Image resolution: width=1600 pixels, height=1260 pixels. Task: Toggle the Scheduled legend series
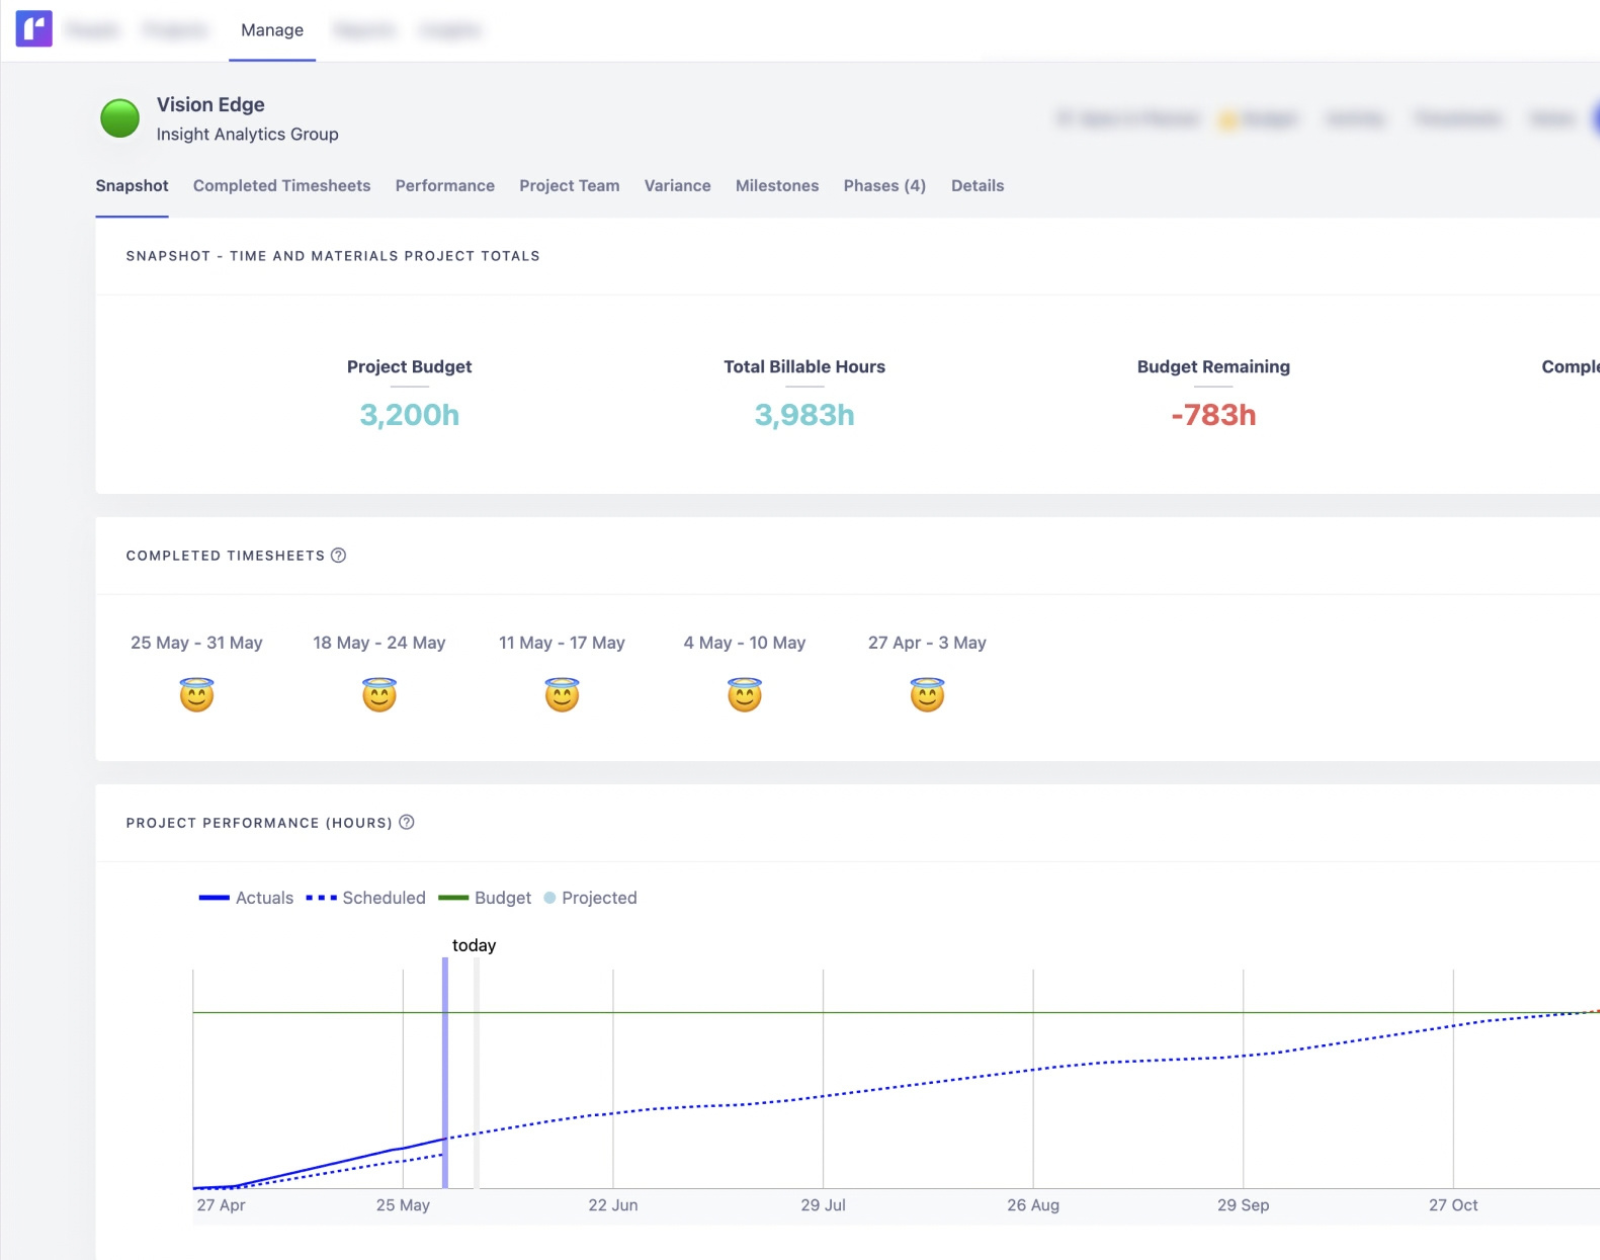(x=366, y=898)
